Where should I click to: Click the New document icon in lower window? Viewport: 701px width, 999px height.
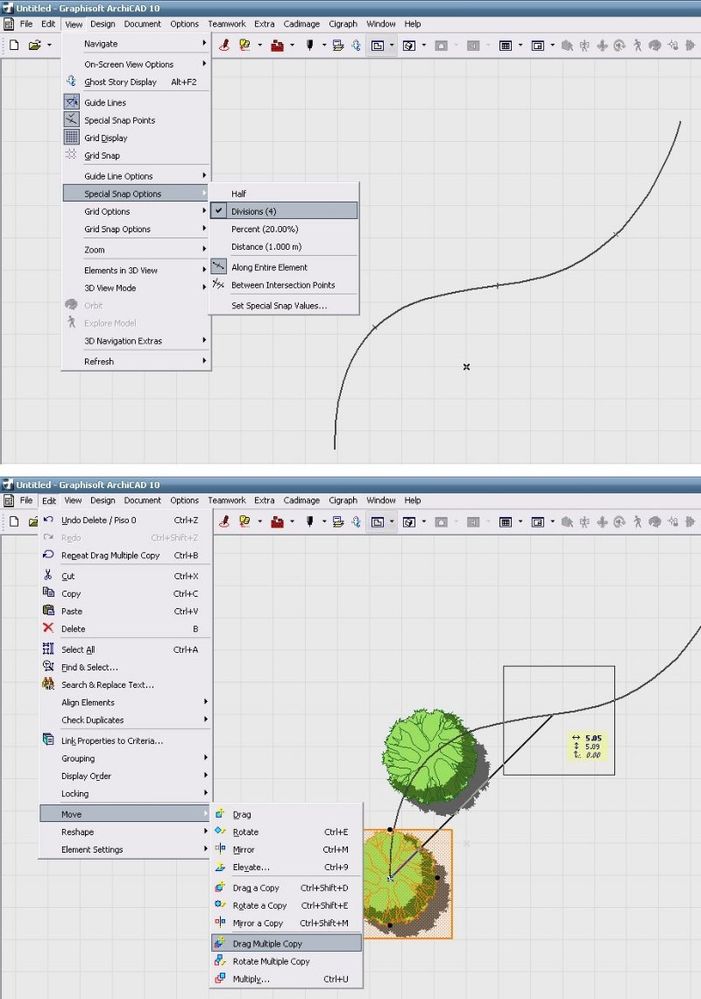(x=14, y=522)
